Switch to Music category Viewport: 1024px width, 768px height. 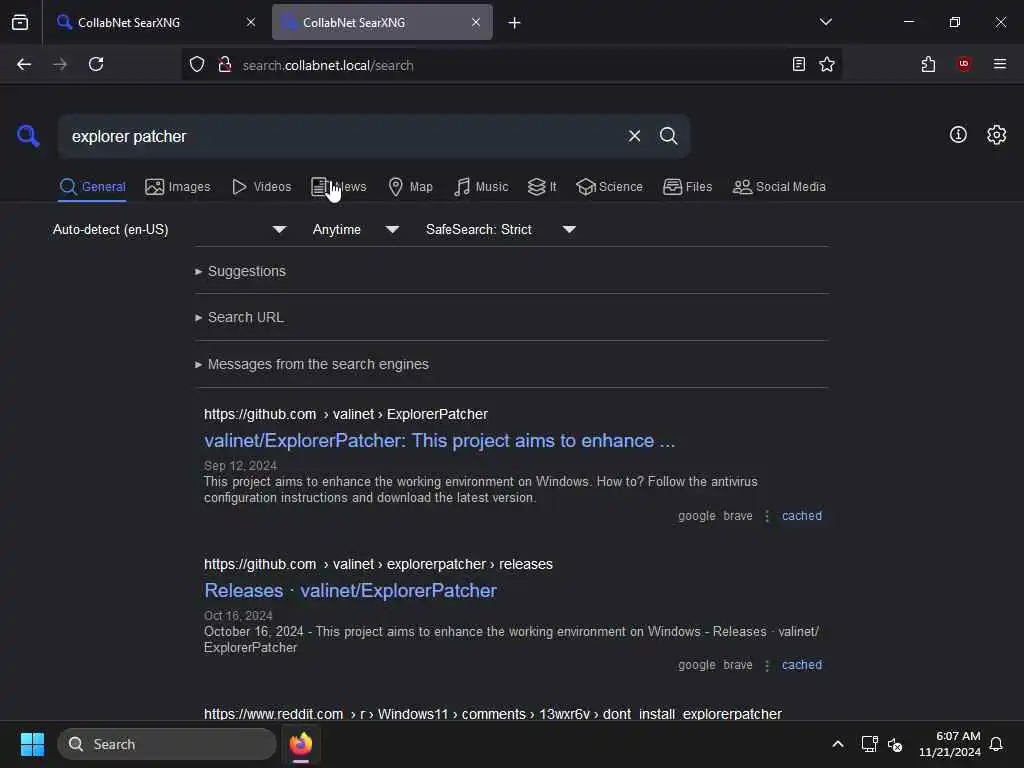481,187
